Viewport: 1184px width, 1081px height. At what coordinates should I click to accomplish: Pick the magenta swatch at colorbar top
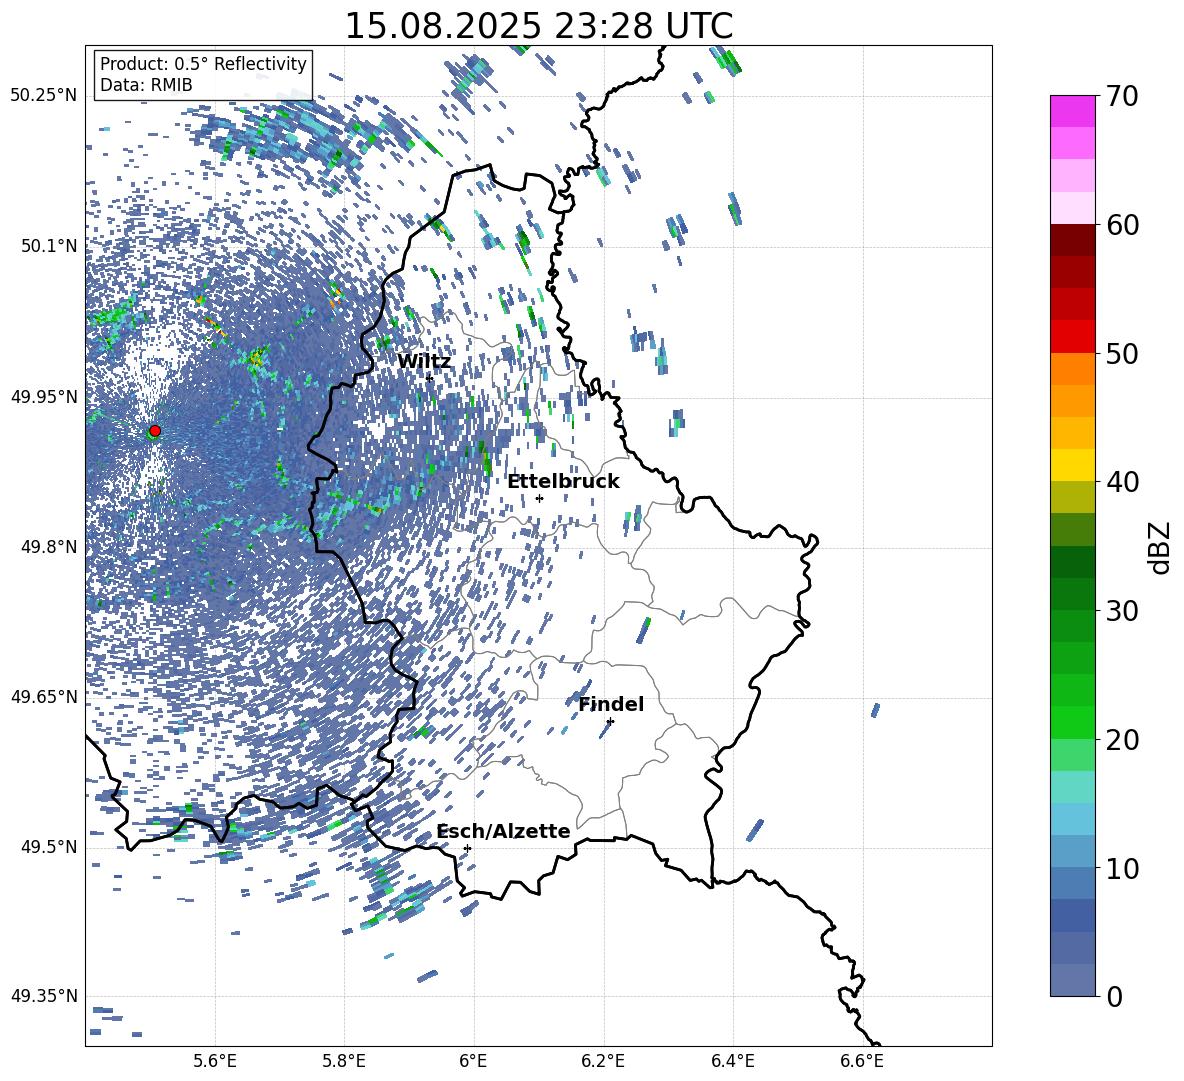(1072, 111)
